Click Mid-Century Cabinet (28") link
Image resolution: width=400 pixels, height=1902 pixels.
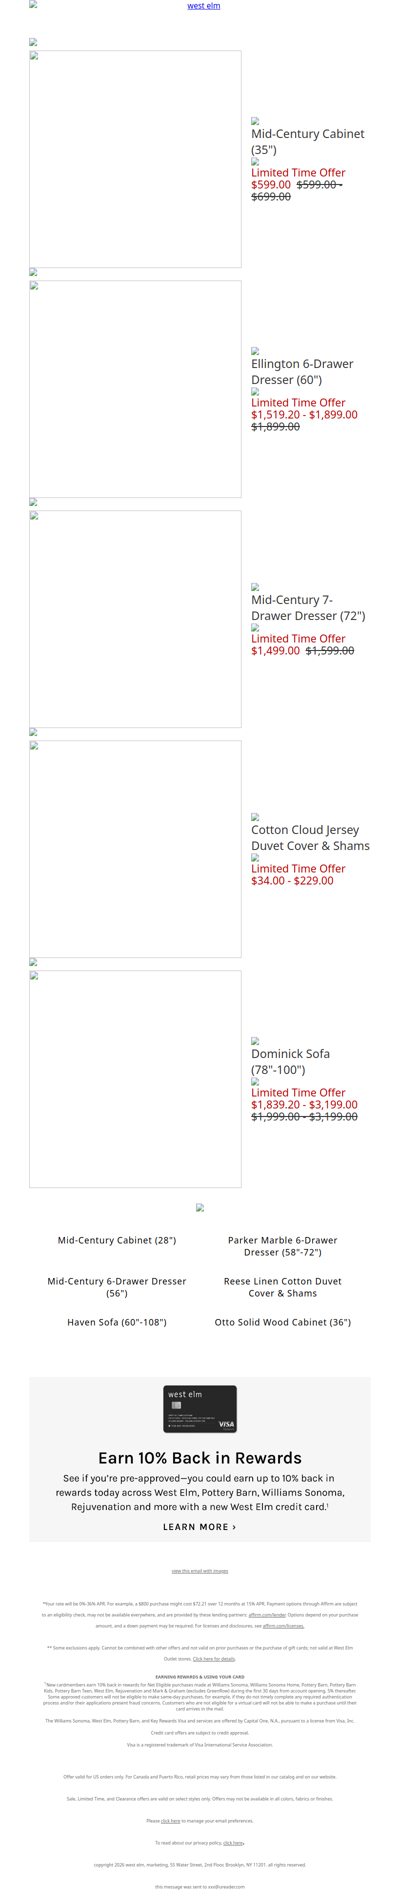[x=117, y=1240]
